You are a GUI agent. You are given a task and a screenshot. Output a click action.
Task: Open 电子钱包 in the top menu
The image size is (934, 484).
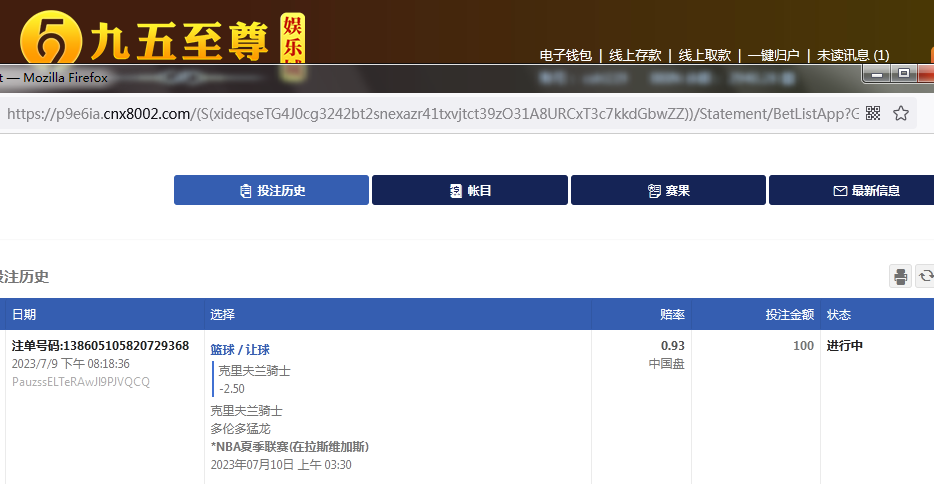[565, 55]
